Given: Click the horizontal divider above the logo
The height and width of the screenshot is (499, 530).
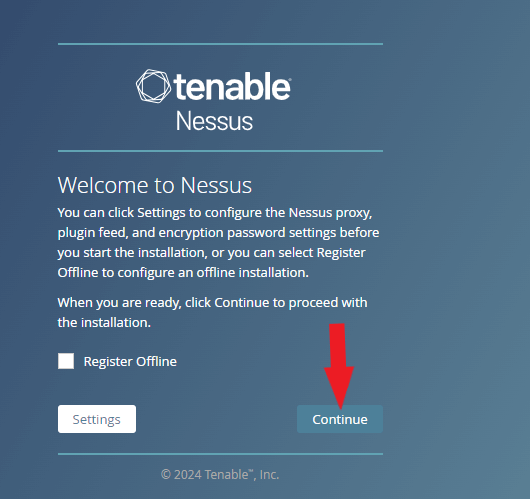Looking at the screenshot, I should tap(220, 44).
